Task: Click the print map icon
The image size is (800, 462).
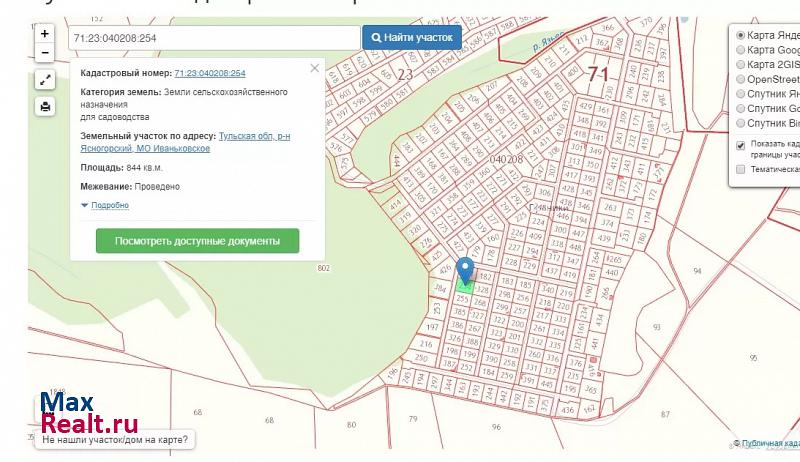Action: pos(45,107)
